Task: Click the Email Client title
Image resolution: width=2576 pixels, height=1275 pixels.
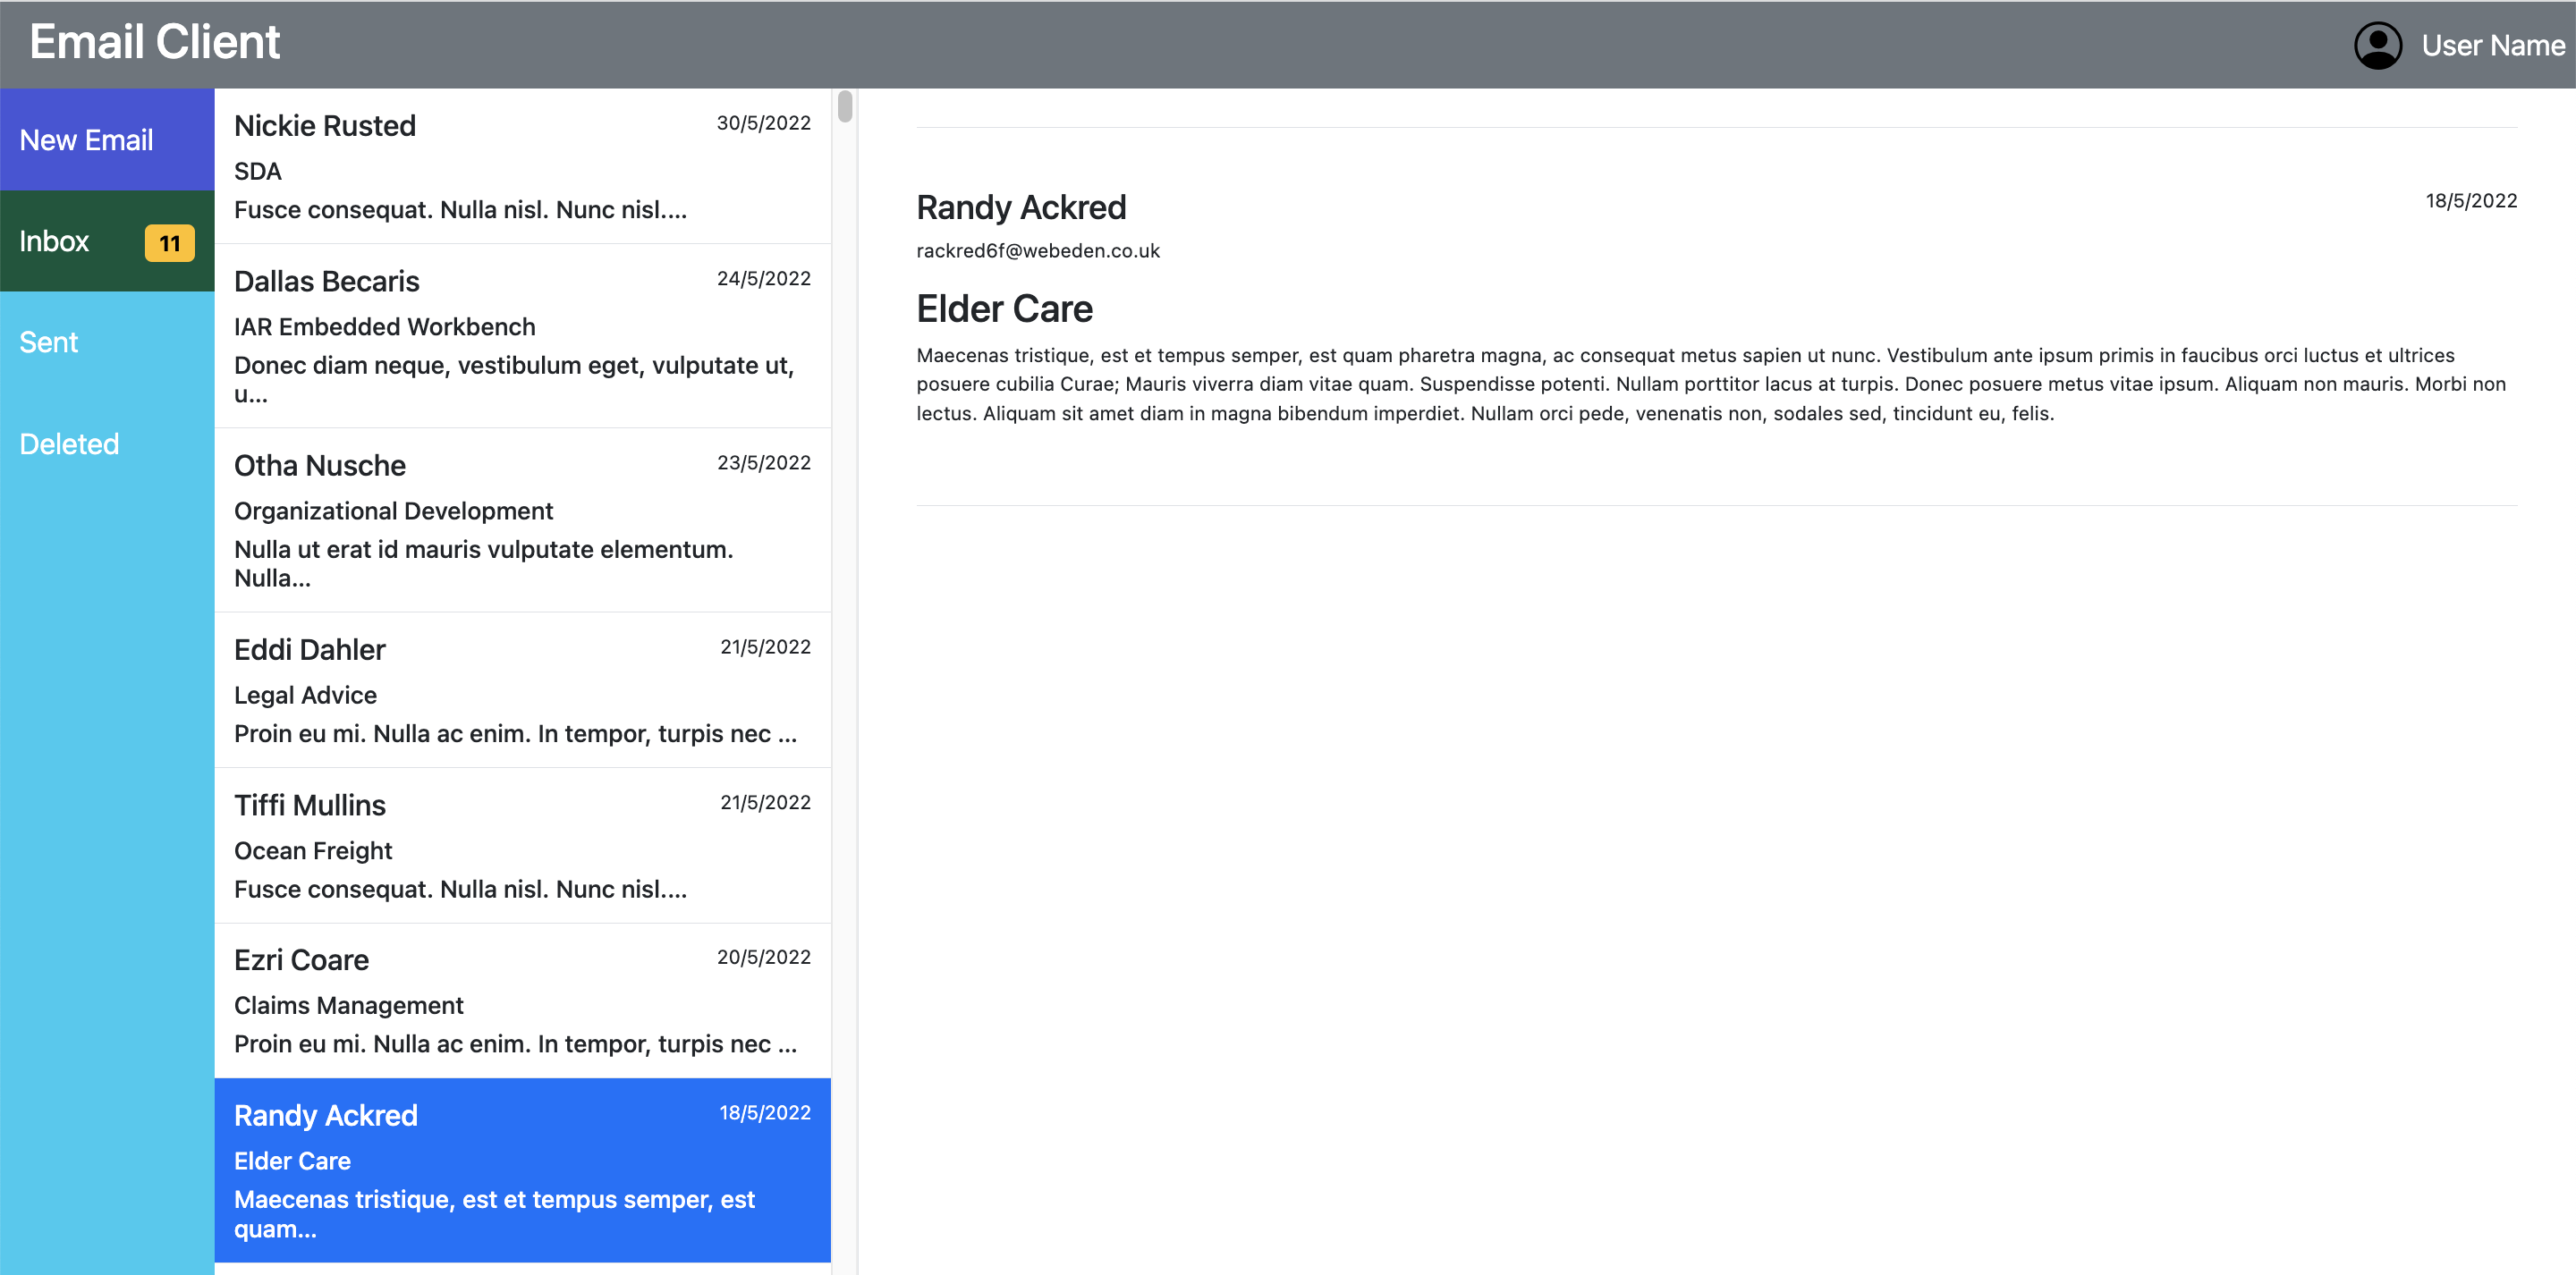Action: tap(155, 42)
